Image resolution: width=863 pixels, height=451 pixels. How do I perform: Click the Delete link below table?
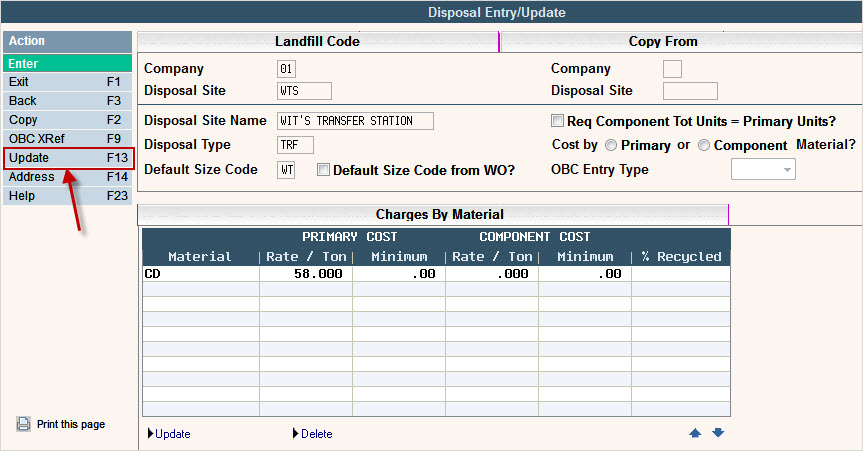click(316, 434)
